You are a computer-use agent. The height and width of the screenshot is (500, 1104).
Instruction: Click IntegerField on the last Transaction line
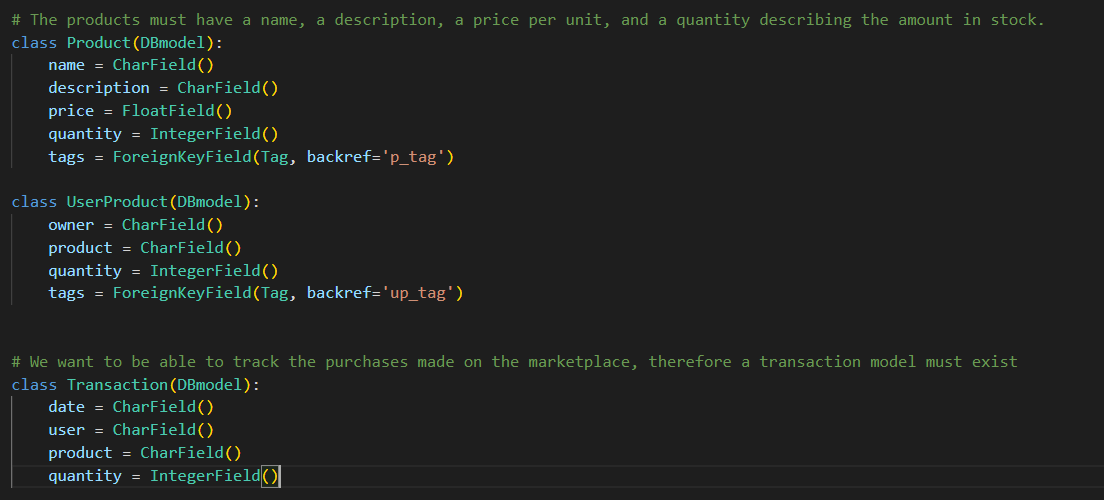[205, 476]
